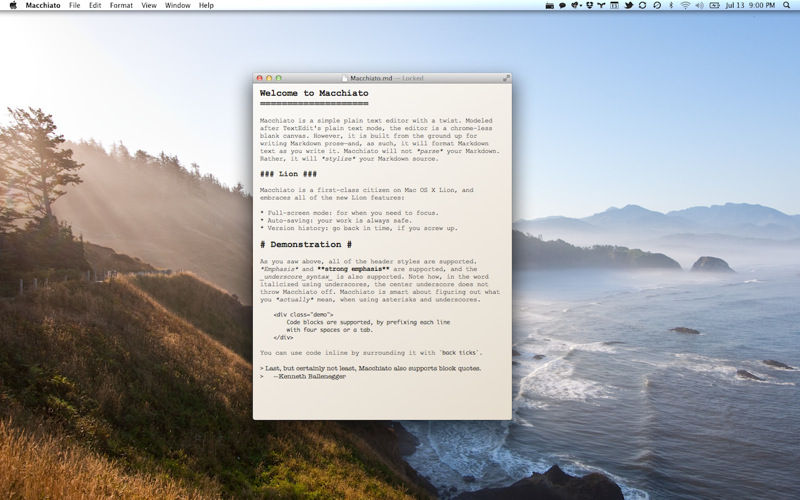This screenshot has height=500, width=800.
Task: Click the inline code 'back ticks'
Action: 459,353
